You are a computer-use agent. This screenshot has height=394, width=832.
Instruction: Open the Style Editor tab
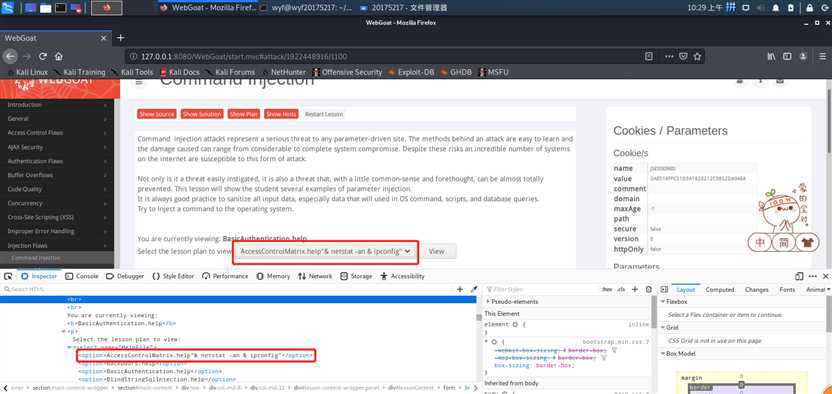coord(173,276)
